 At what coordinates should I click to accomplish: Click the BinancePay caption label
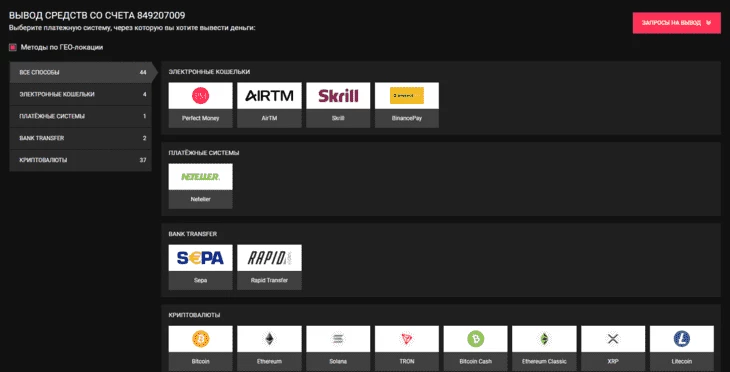tap(406, 118)
